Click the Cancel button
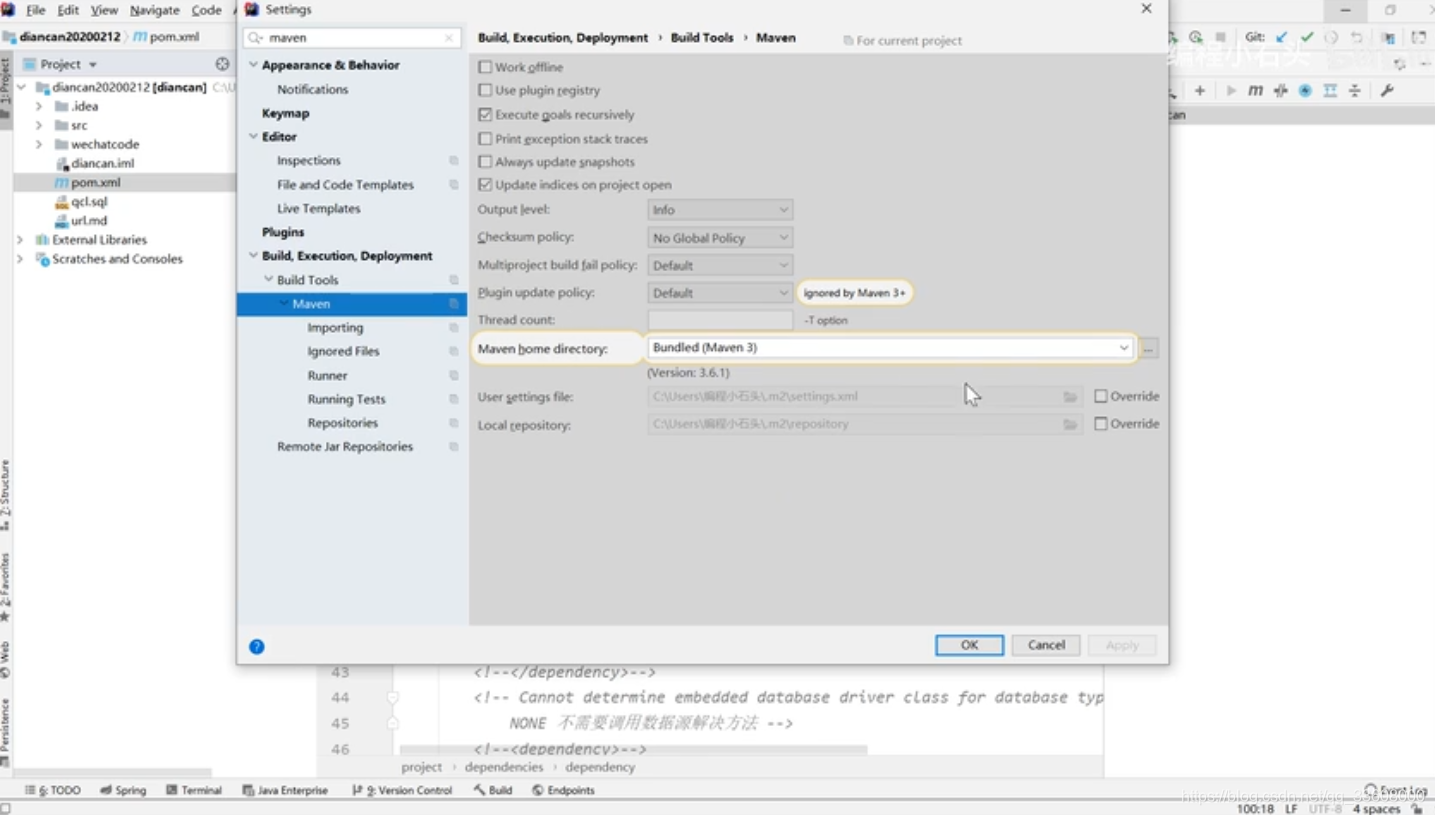This screenshot has width=1435, height=815. pyautogui.click(x=1046, y=645)
